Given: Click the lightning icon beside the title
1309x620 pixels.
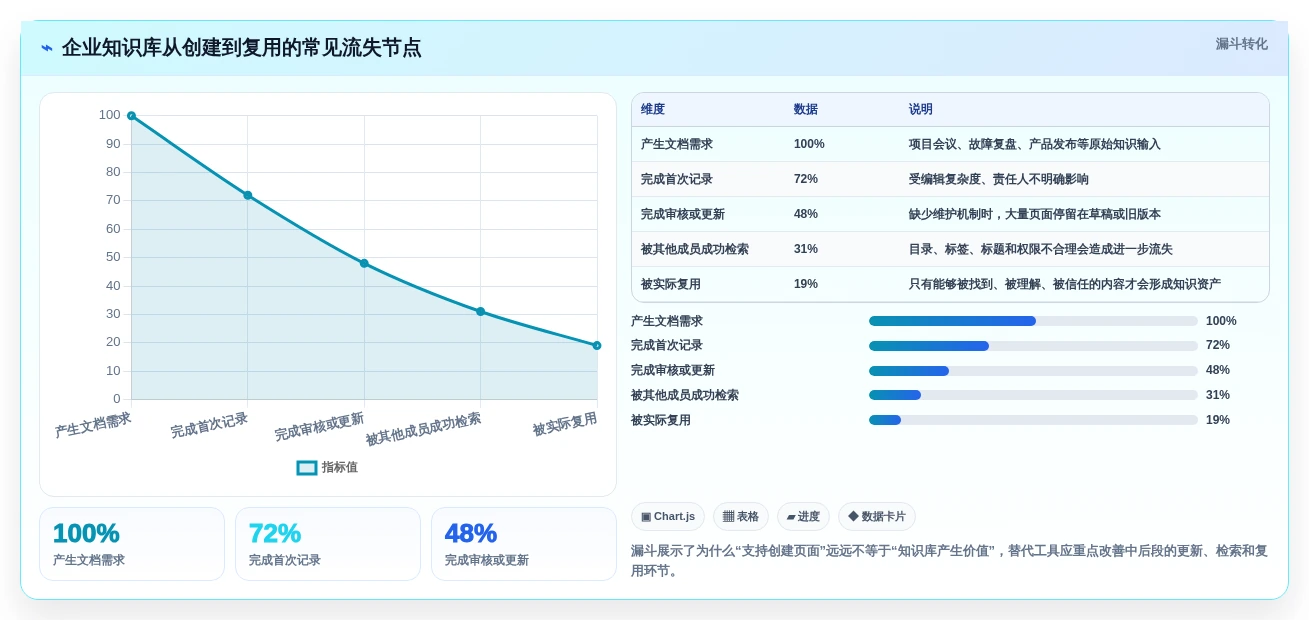Looking at the screenshot, I should pos(47,48).
